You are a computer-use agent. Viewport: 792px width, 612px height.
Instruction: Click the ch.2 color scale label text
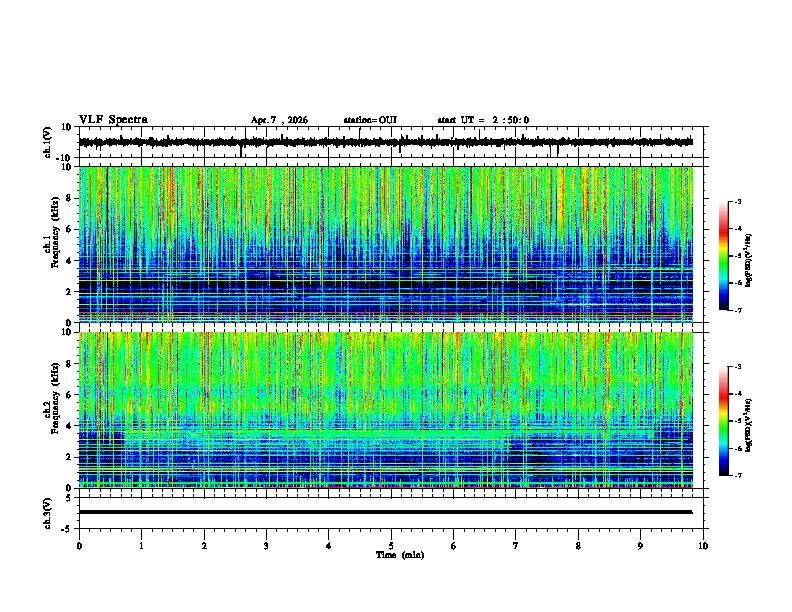[x=749, y=425]
